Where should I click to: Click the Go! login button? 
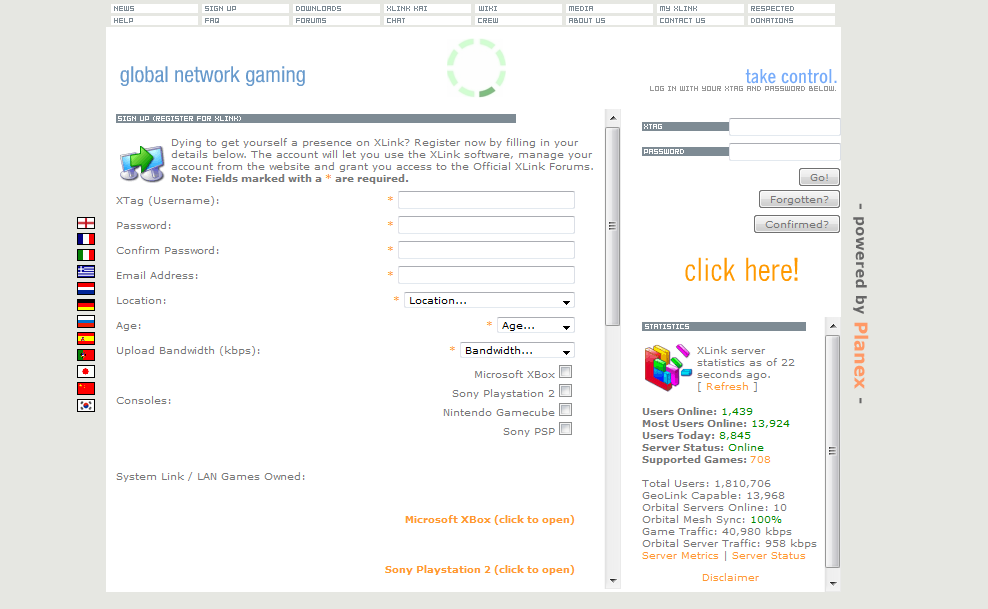pos(819,178)
